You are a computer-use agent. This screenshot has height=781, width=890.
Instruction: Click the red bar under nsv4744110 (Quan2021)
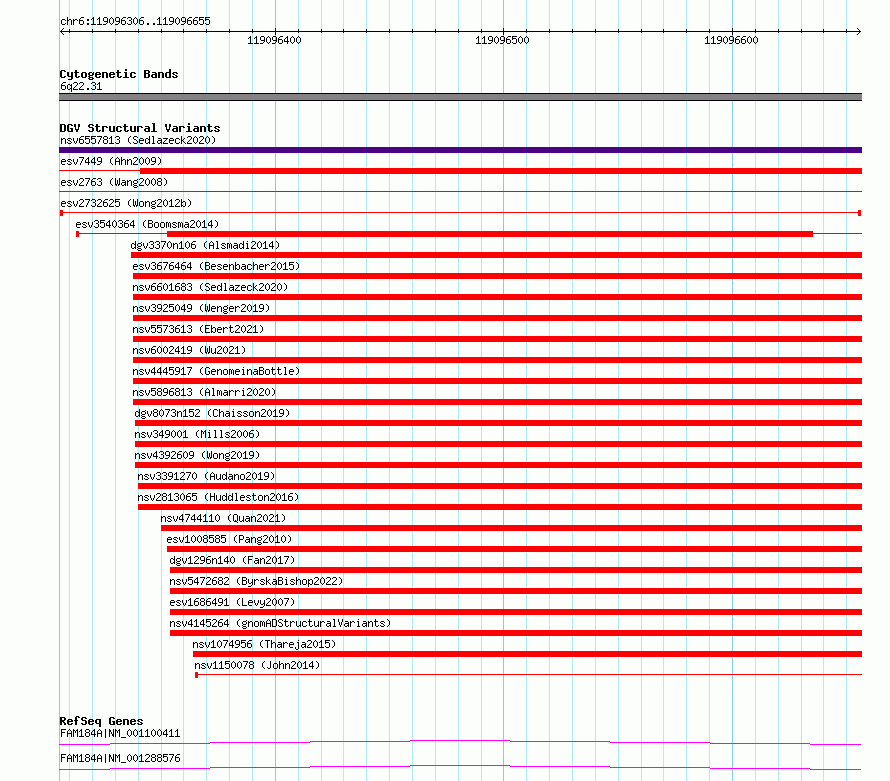(x=511, y=528)
